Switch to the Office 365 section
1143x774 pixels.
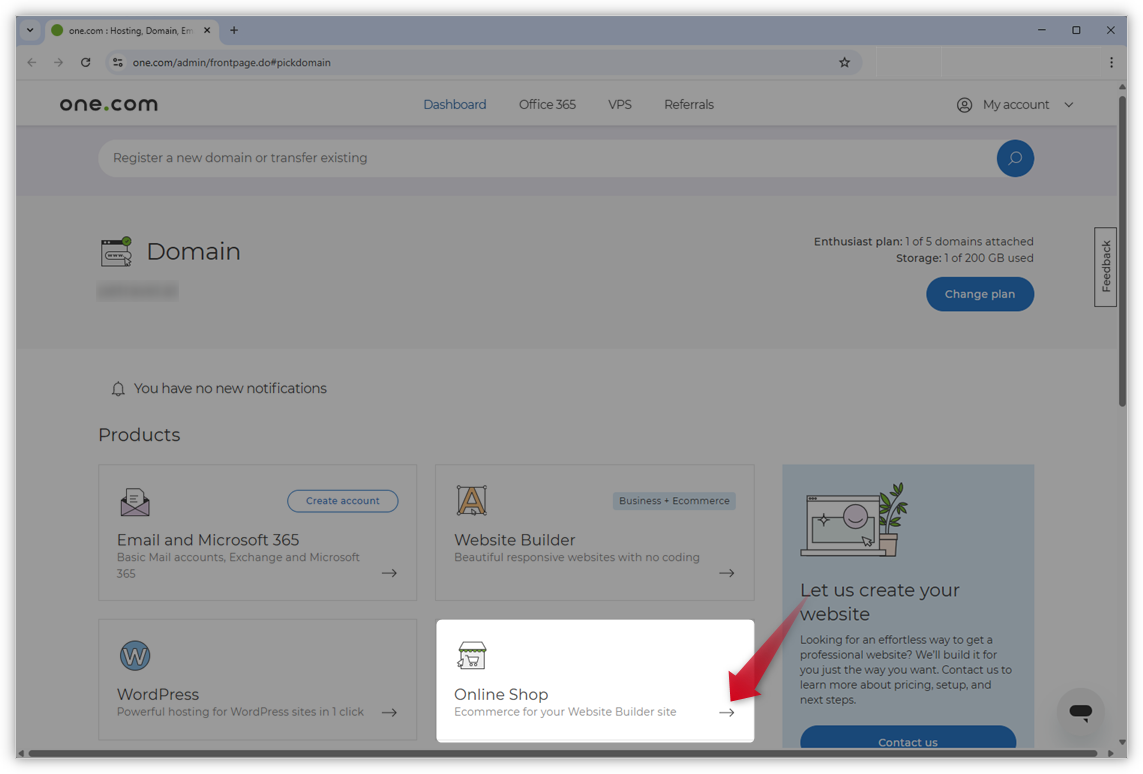[546, 104]
